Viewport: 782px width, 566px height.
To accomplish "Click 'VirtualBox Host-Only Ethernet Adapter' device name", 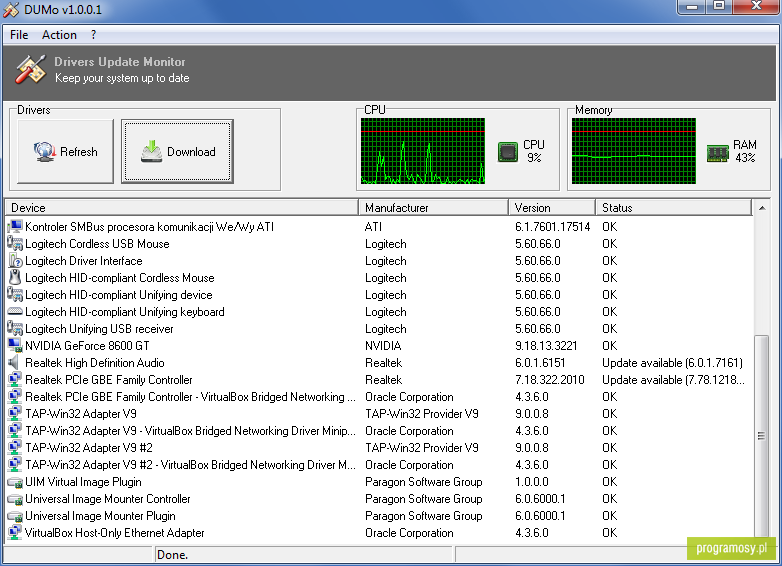I will (115, 533).
